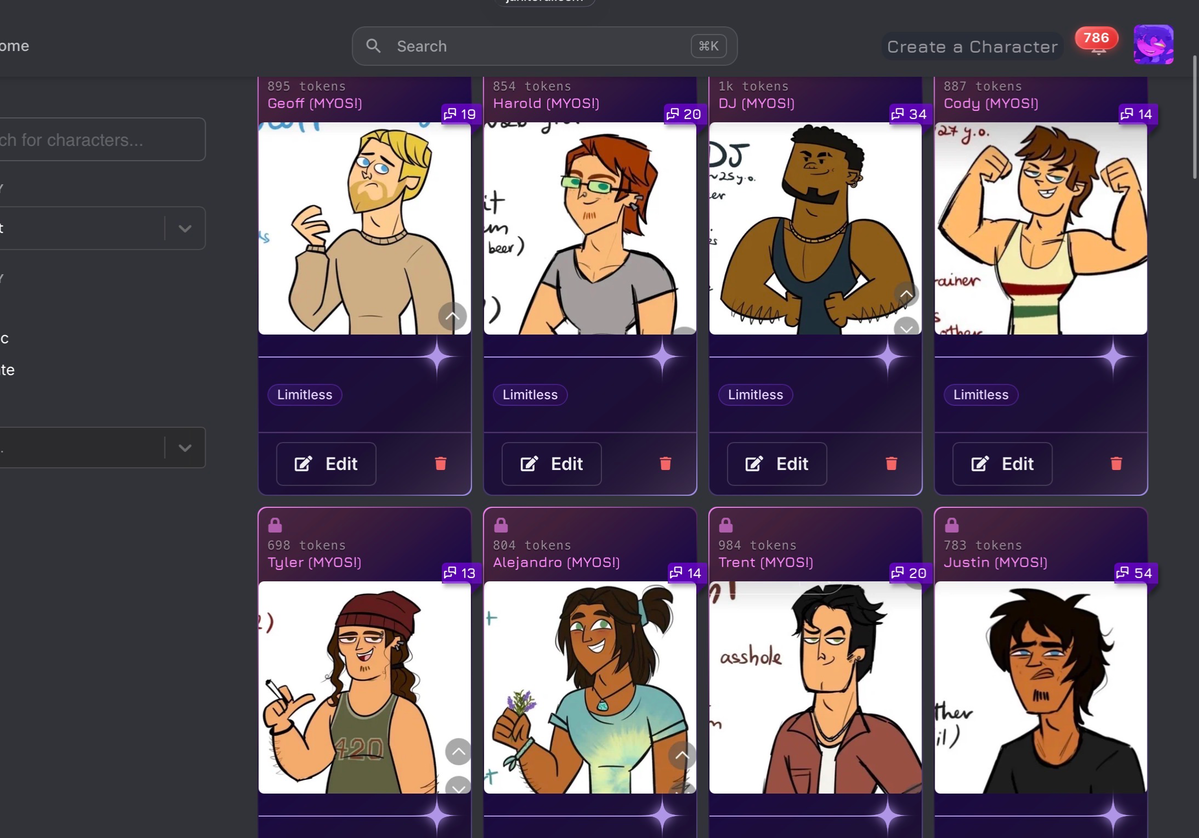1199x838 pixels.
Task: Focus the sidebar search for characters field
Action: click(x=102, y=139)
